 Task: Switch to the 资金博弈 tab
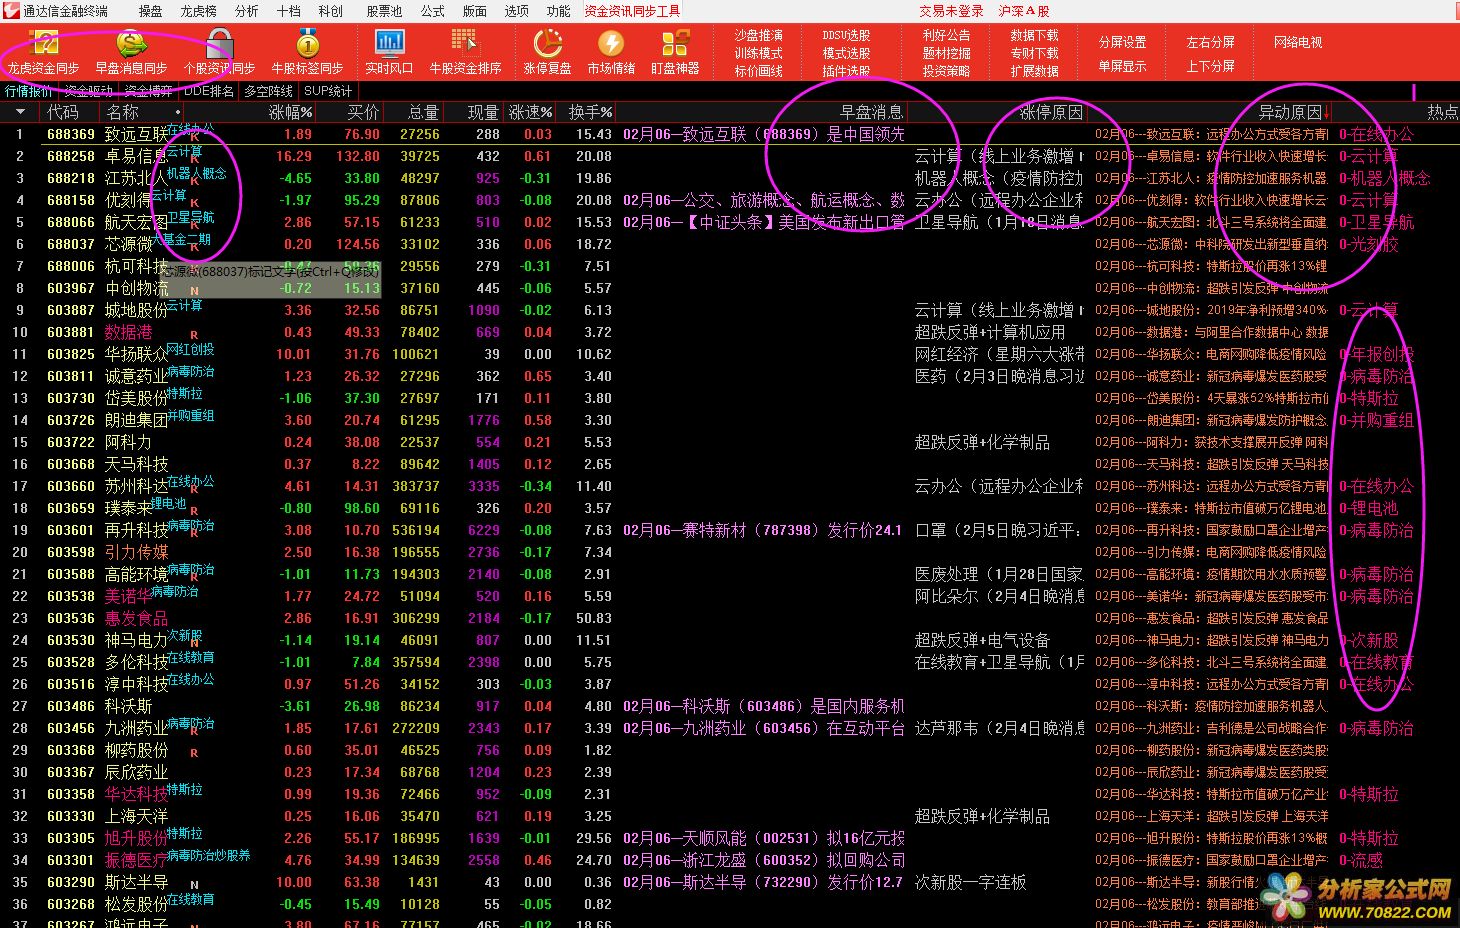coord(148,91)
